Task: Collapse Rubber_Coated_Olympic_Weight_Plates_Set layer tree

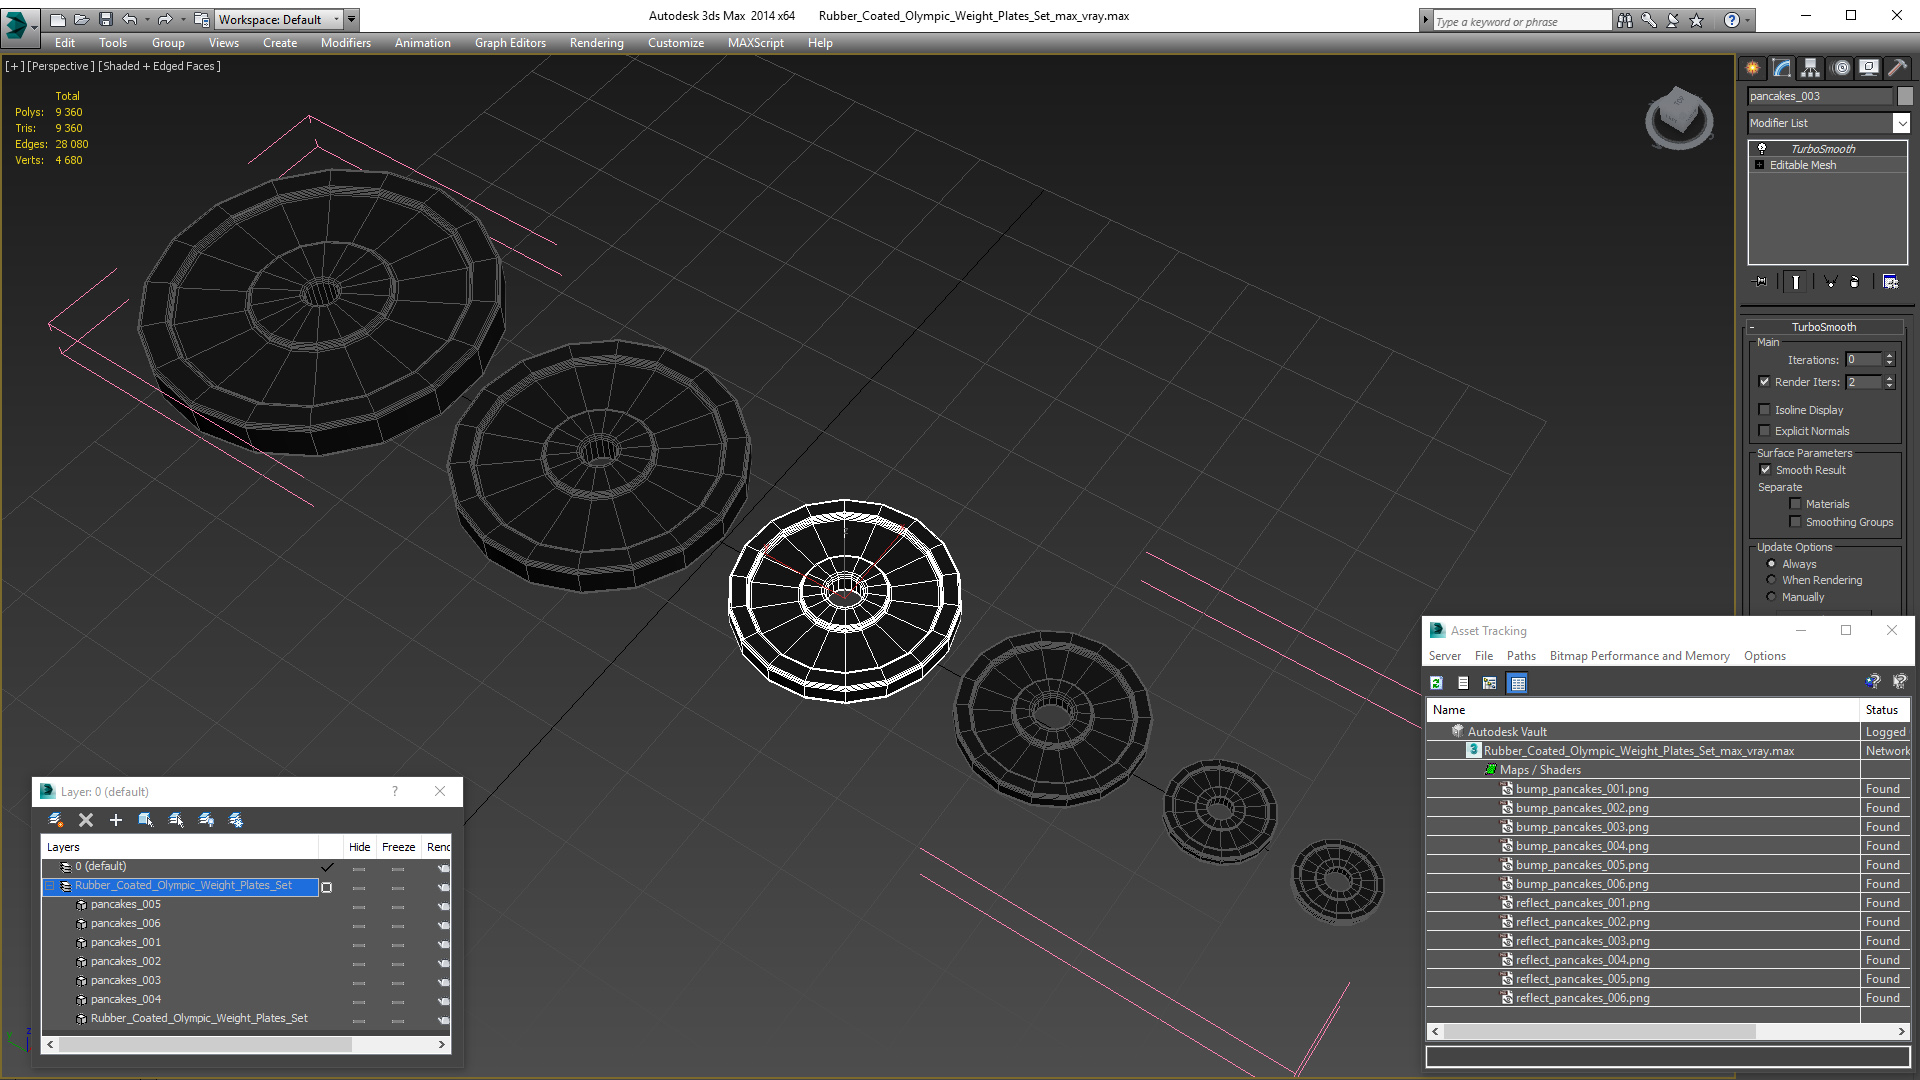Action: 50,886
